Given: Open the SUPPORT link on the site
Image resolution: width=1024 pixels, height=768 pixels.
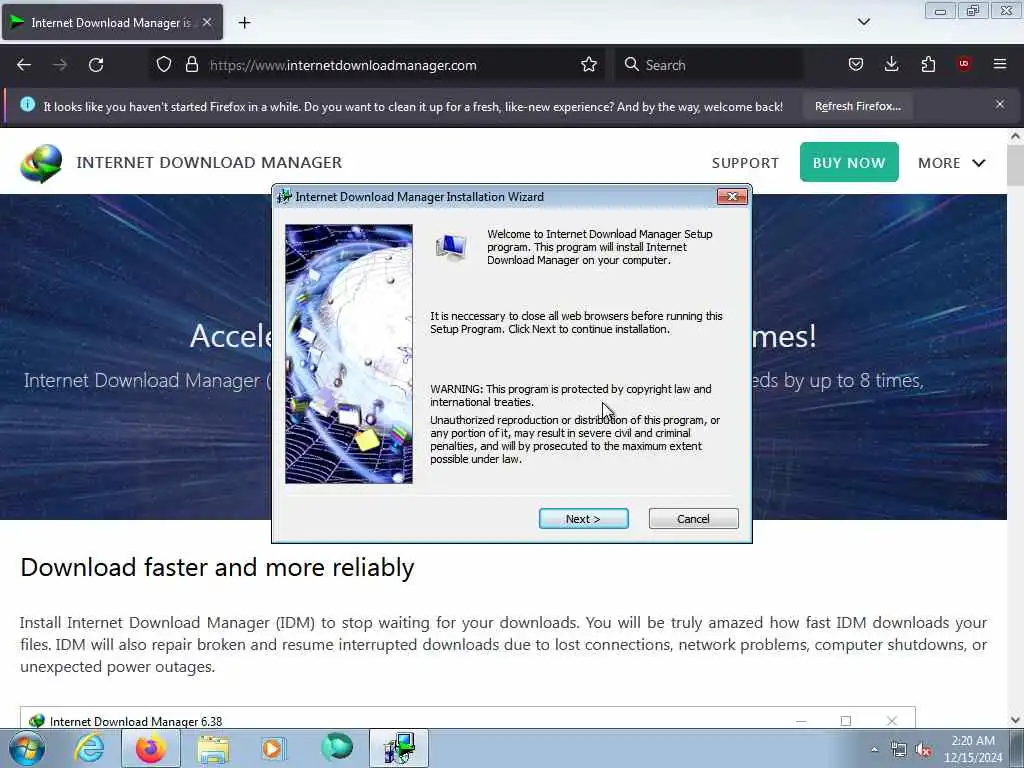Looking at the screenshot, I should coord(745,163).
